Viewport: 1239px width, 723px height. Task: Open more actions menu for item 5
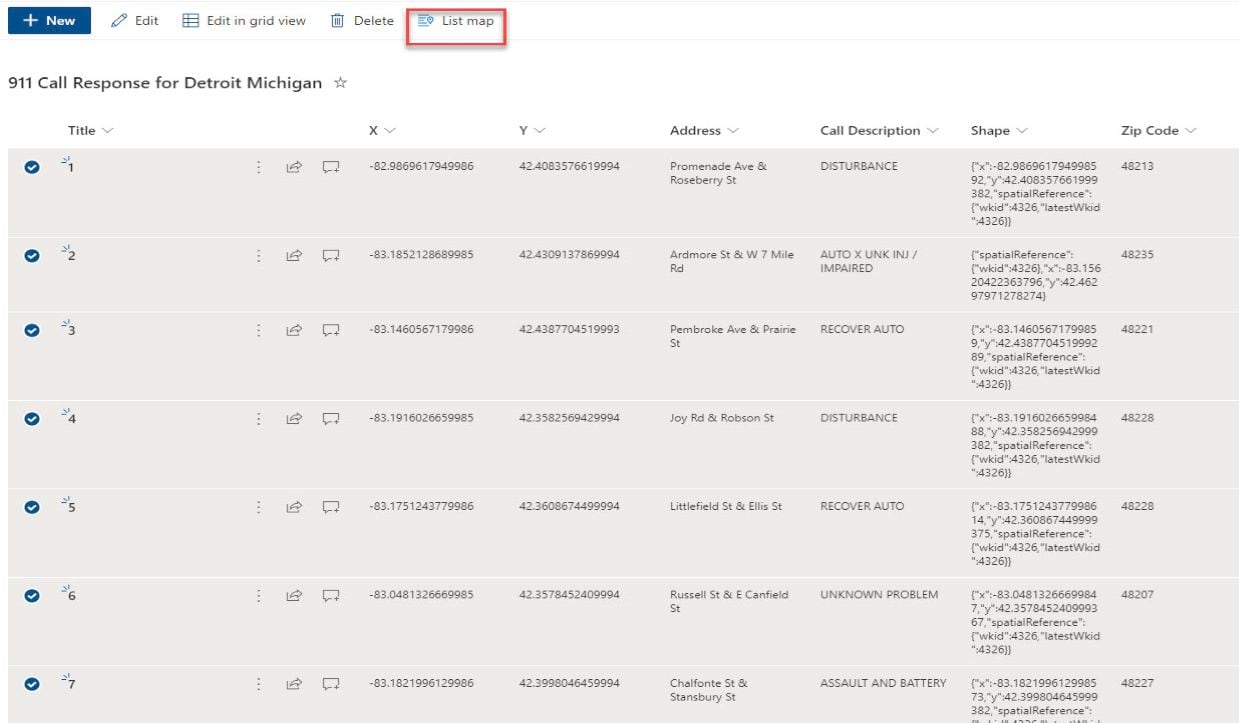click(259, 507)
